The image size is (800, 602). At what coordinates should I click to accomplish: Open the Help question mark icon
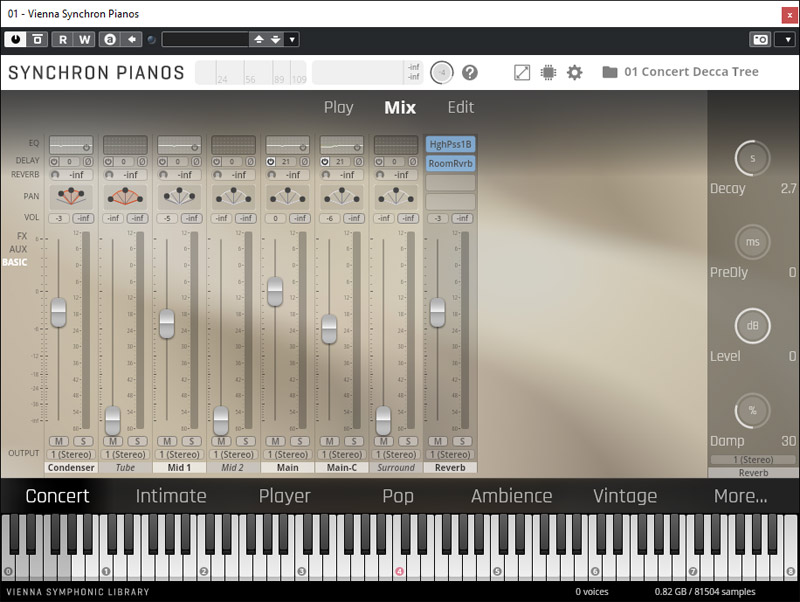tap(469, 72)
